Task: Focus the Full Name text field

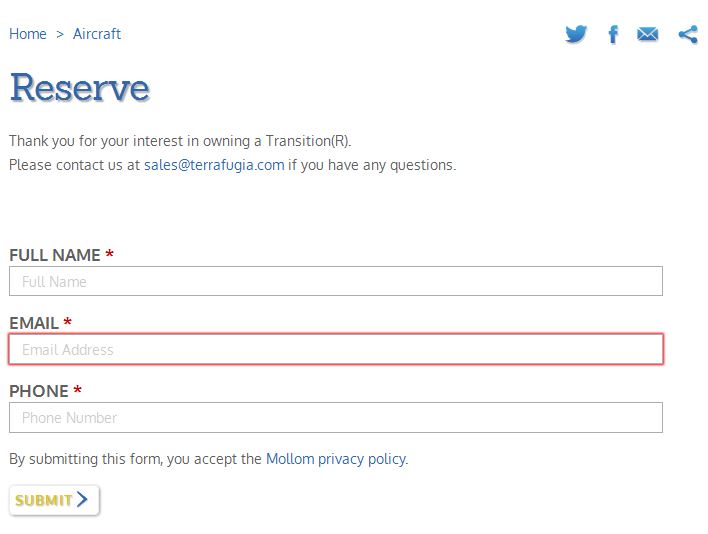Action: [x=336, y=281]
